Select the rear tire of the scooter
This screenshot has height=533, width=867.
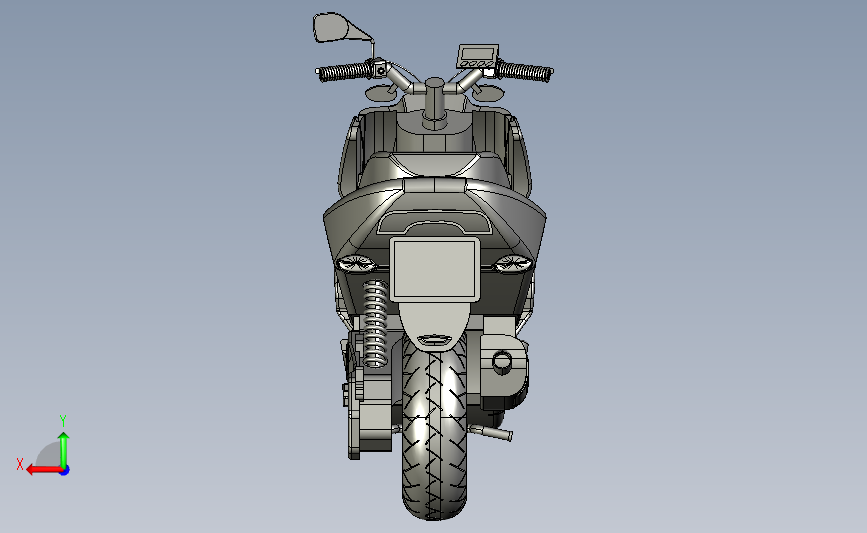coord(435,429)
